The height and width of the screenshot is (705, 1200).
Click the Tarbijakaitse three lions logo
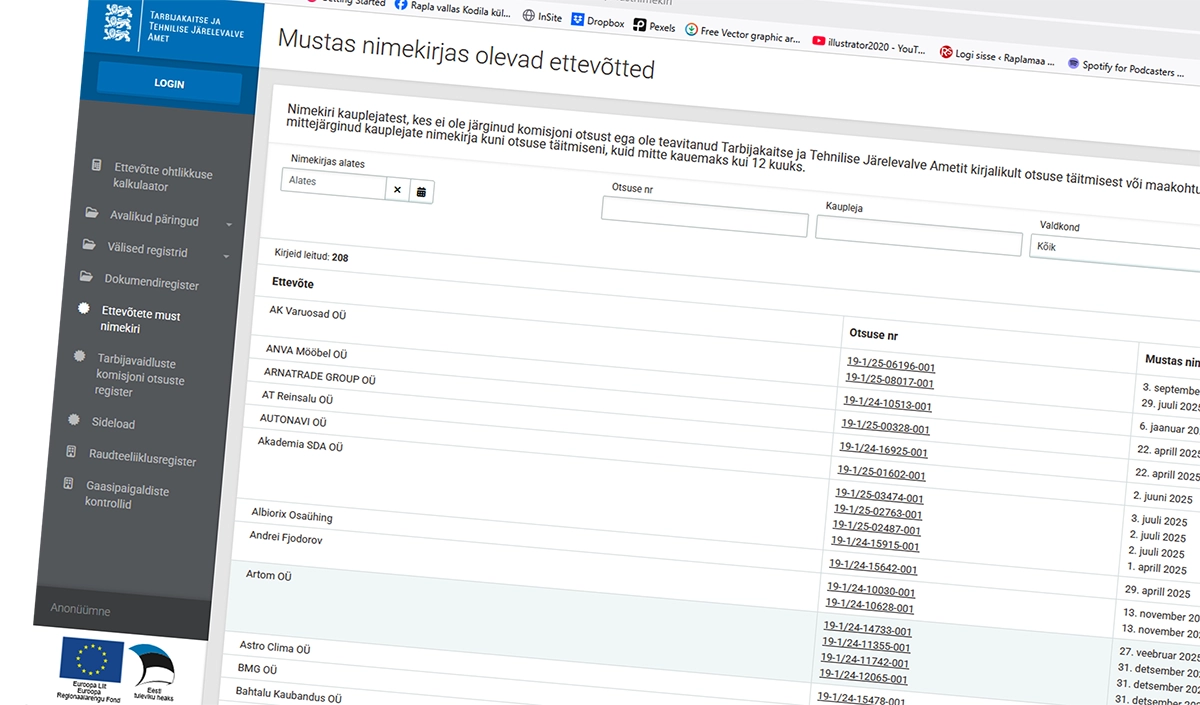(118, 23)
